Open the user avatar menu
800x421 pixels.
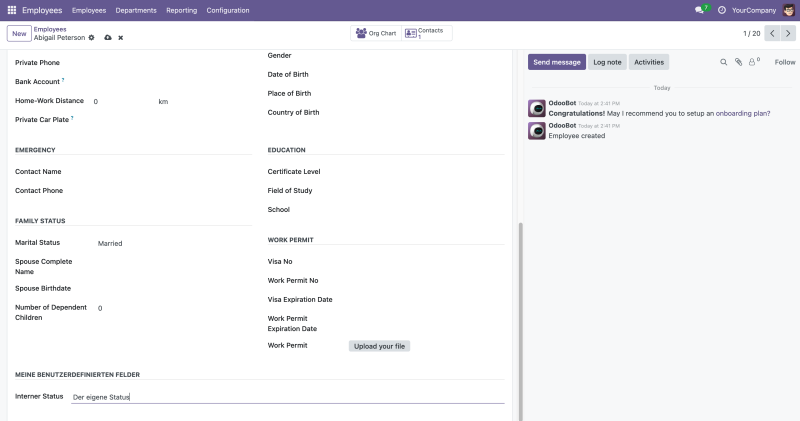(788, 10)
